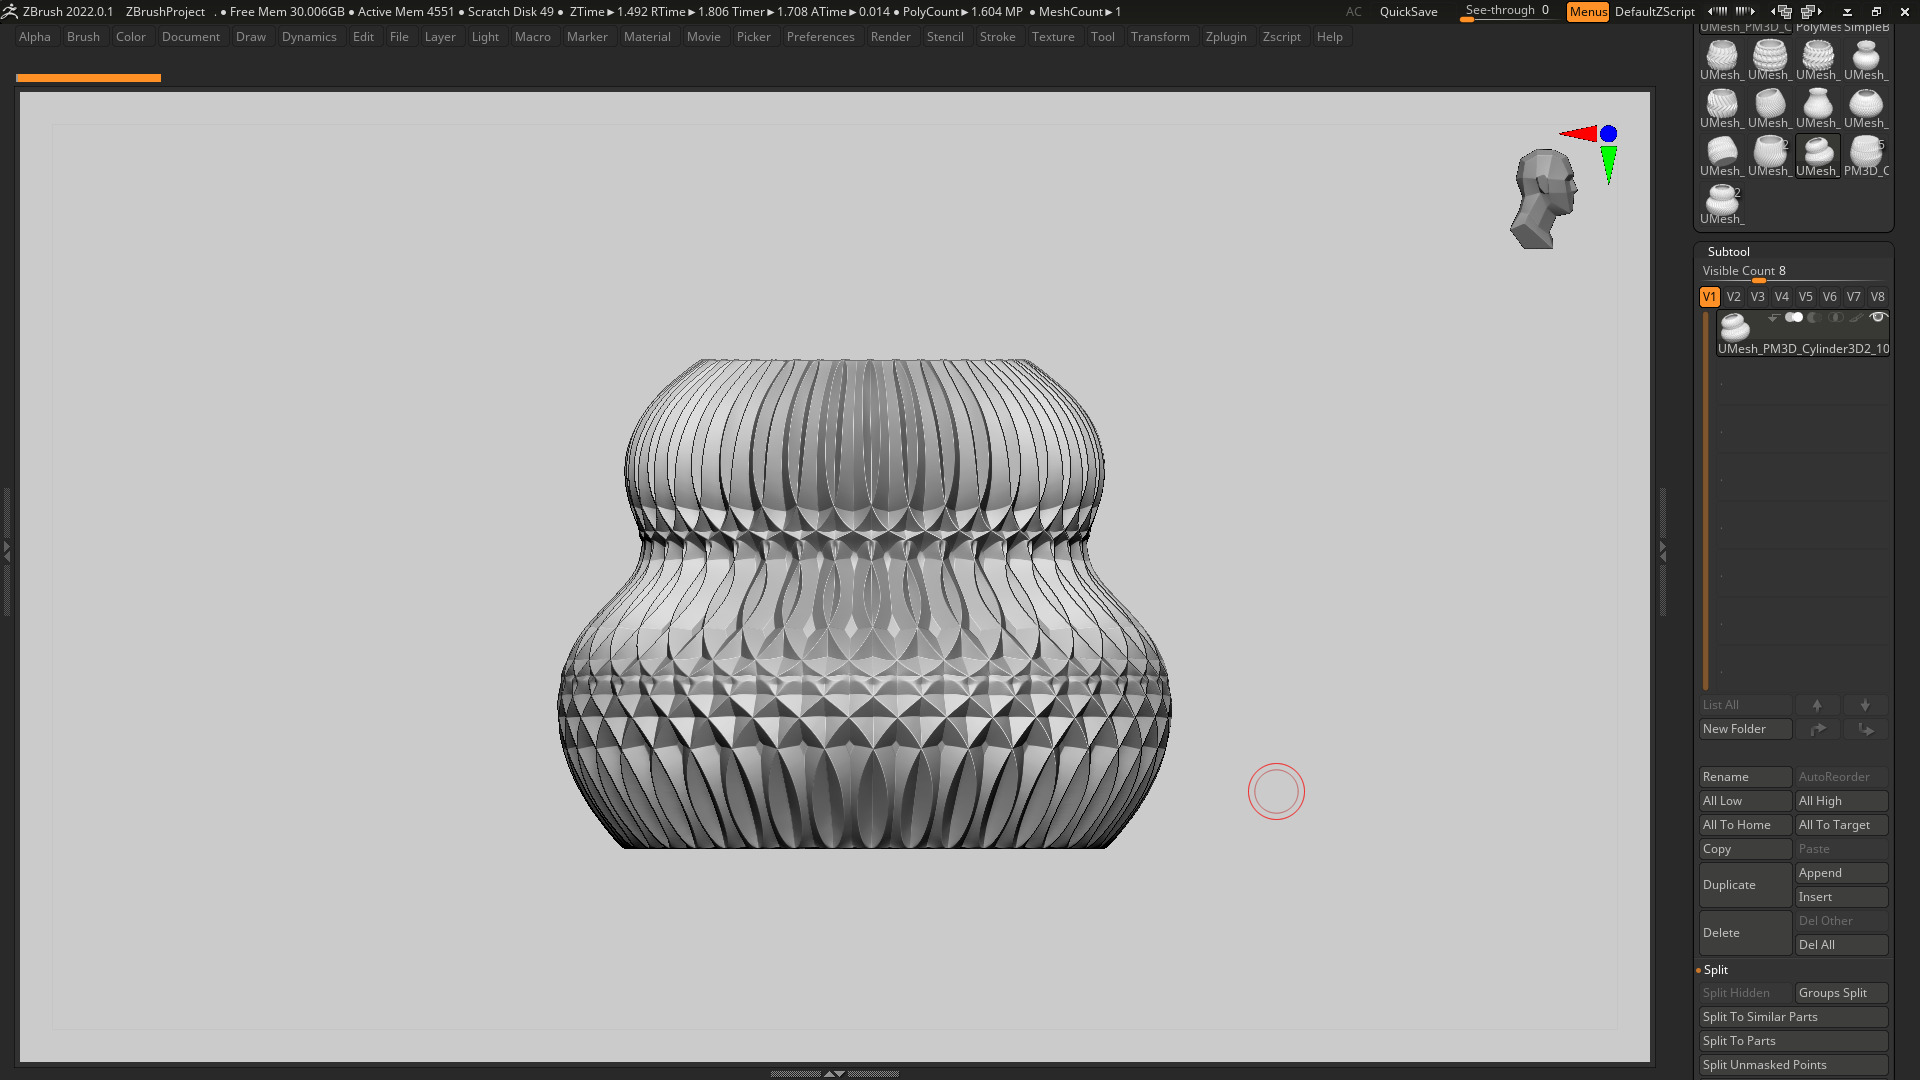
Task: Click the QuickSave button
Action: point(1408,12)
